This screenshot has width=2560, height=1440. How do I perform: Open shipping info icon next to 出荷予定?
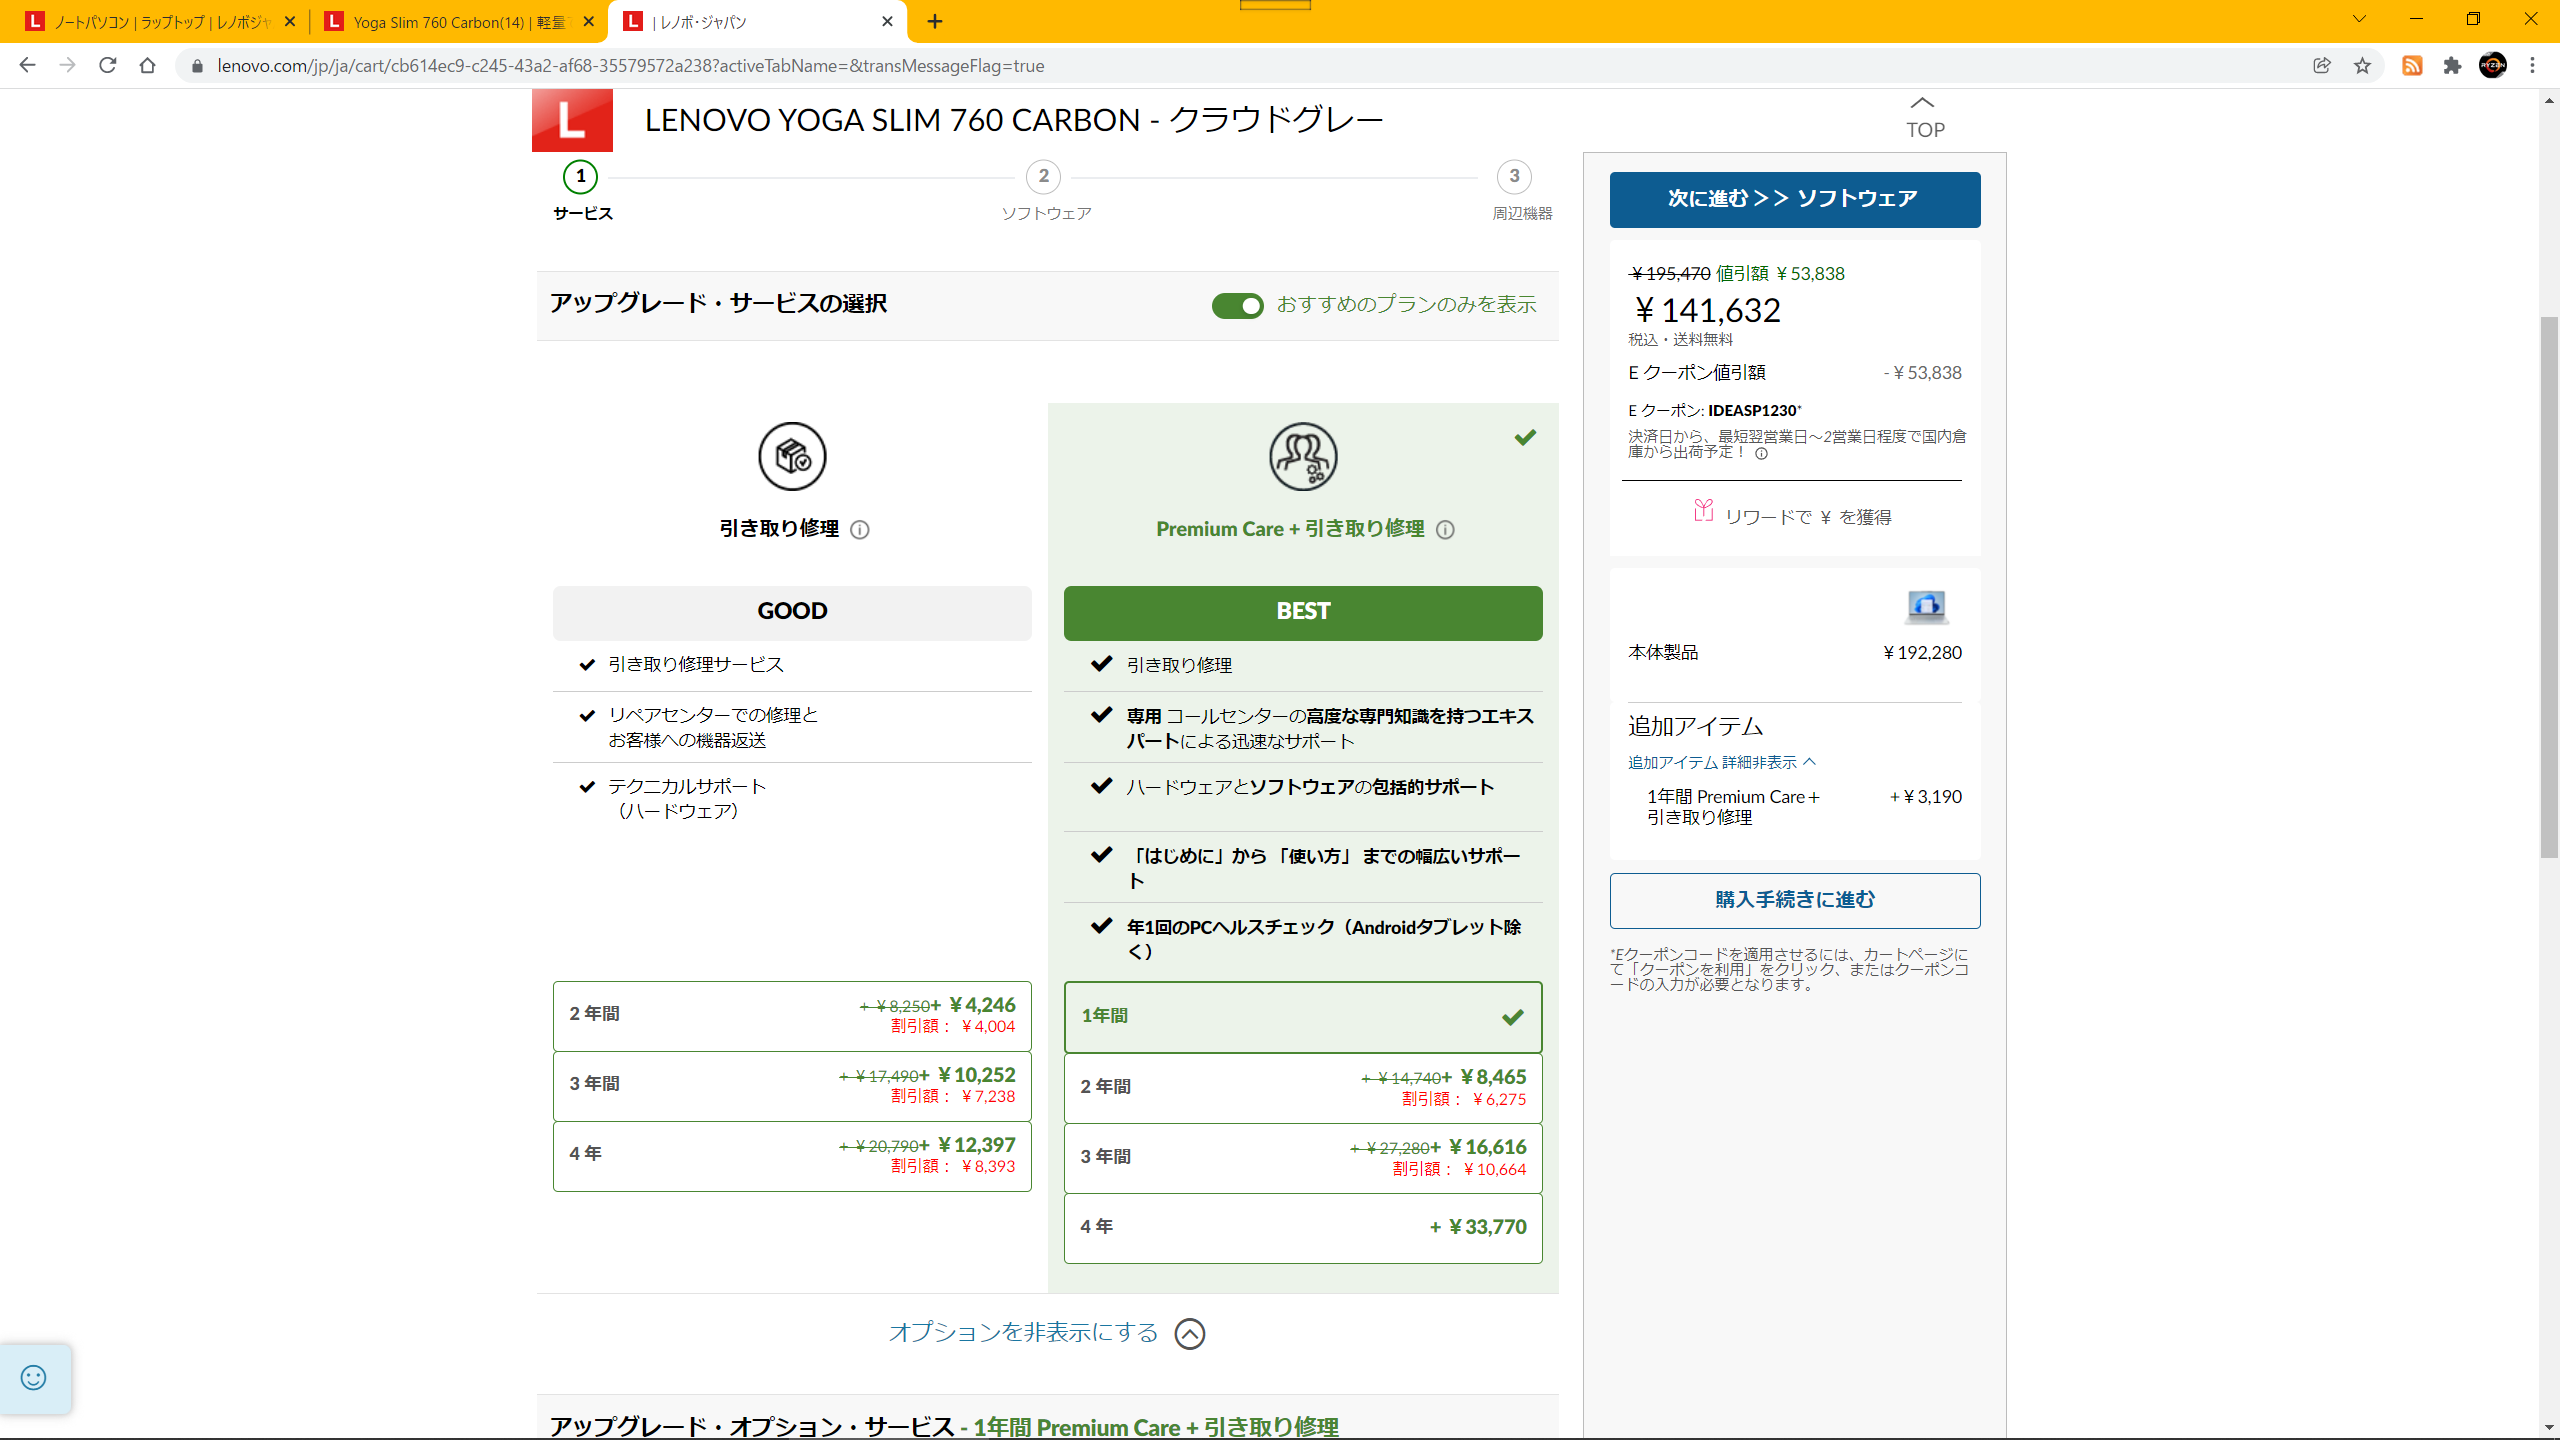[1762, 453]
